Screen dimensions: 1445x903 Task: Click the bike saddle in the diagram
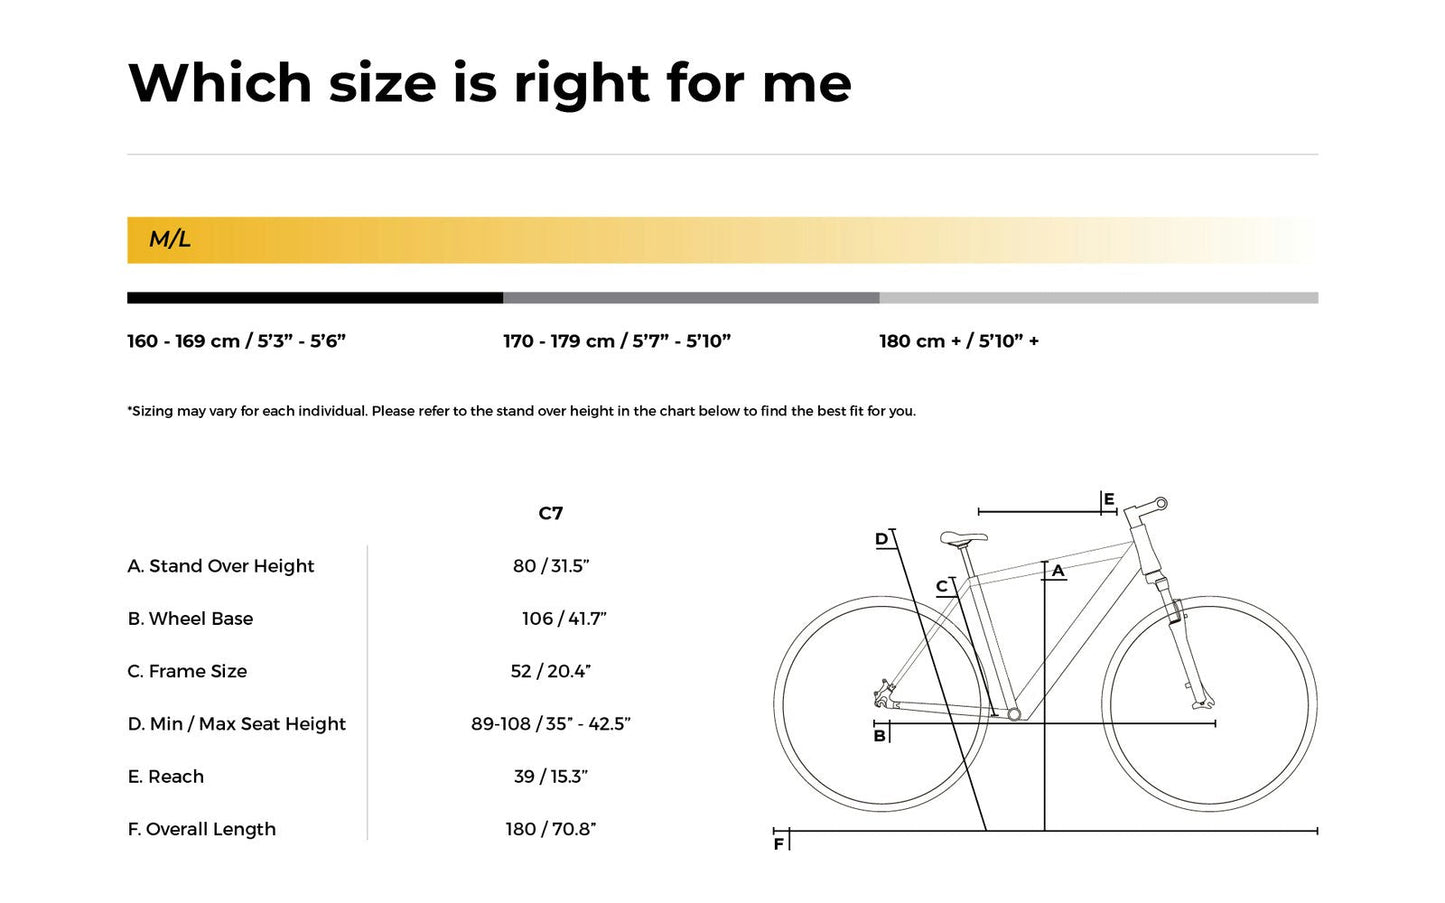click(x=963, y=538)
